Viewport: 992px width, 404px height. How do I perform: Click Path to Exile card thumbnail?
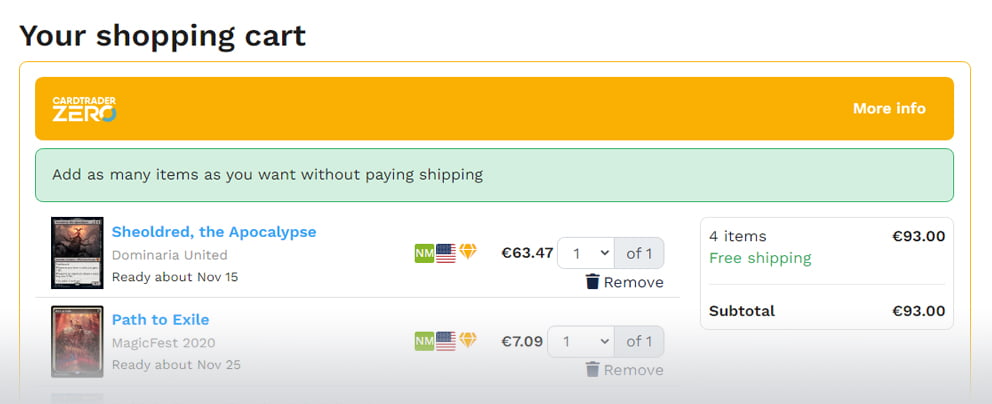click(77, 341)
